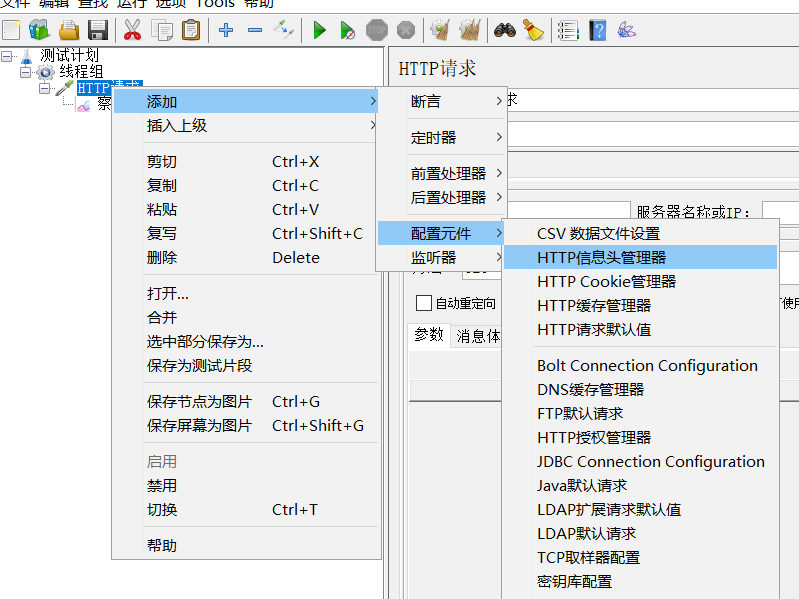Click 禁用 in the context menu
Image resolution: width=799 pixels, height=599 pixels.
coord(162,485)
